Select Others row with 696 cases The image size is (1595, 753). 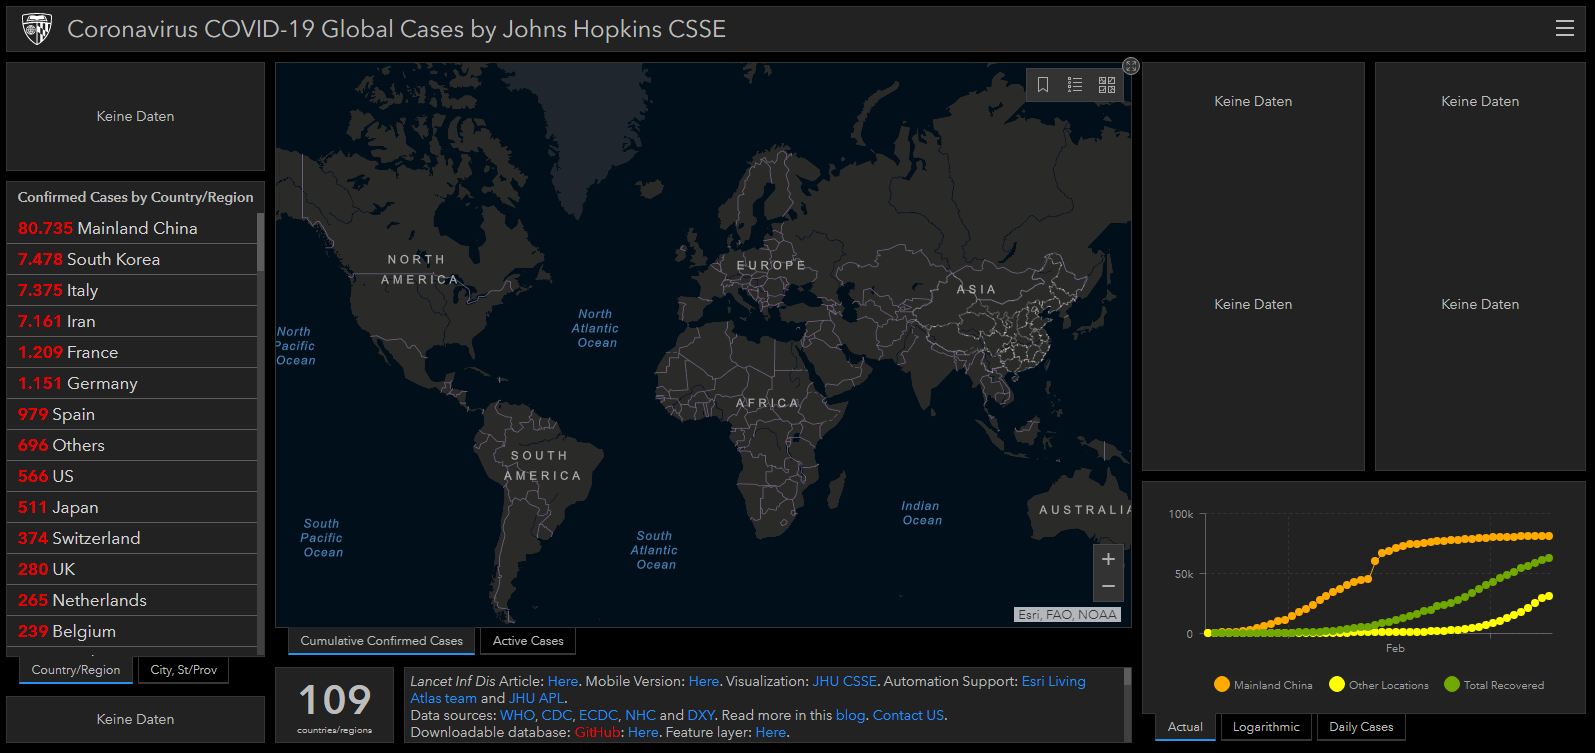click(132, 445)
